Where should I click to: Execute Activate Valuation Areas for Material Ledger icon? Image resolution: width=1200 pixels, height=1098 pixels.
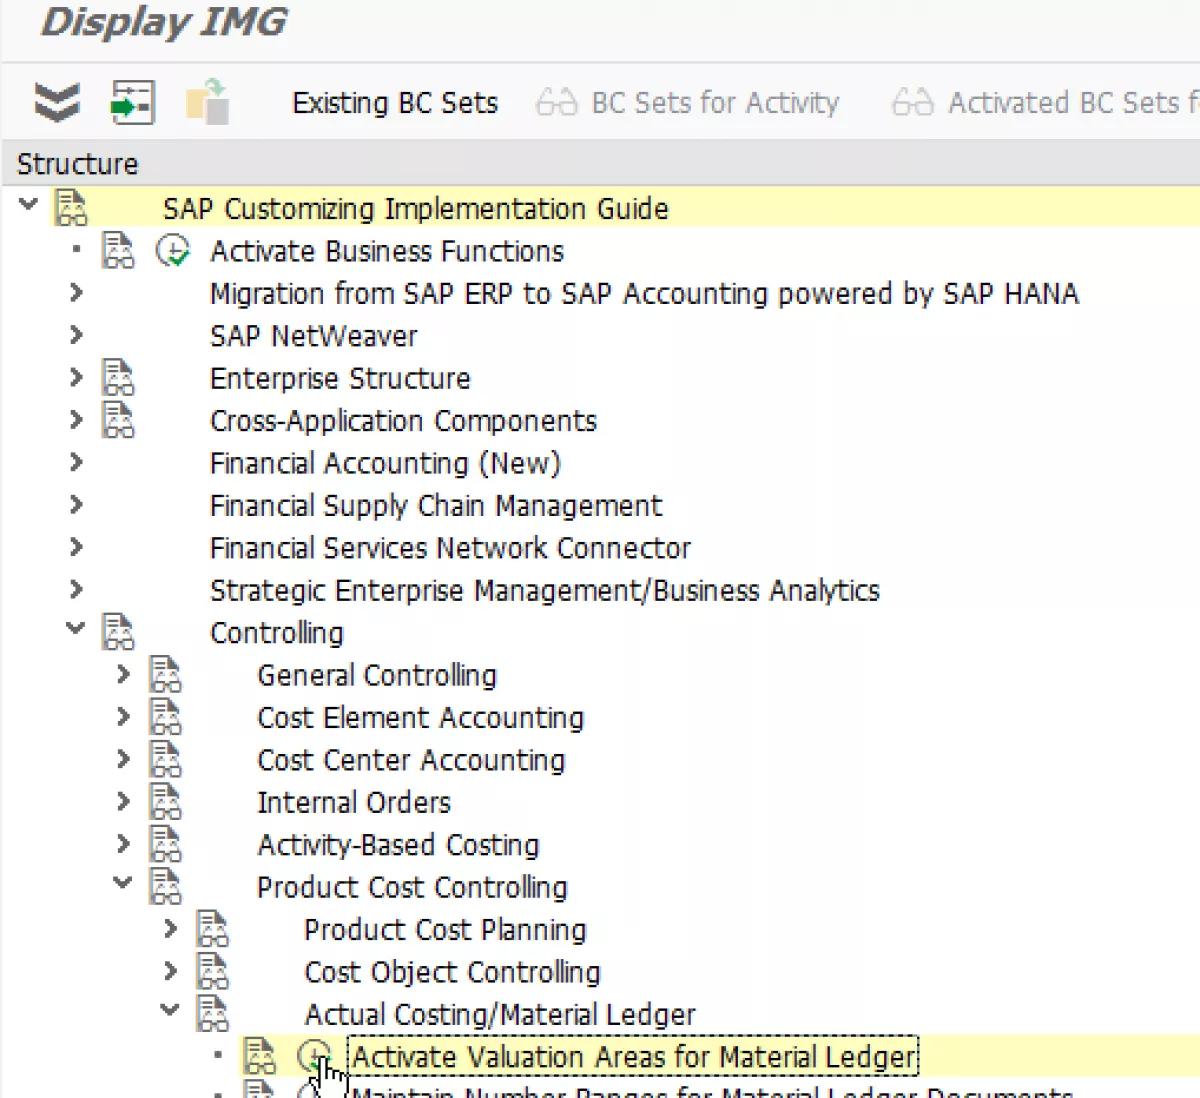[x=314, y=1056]
